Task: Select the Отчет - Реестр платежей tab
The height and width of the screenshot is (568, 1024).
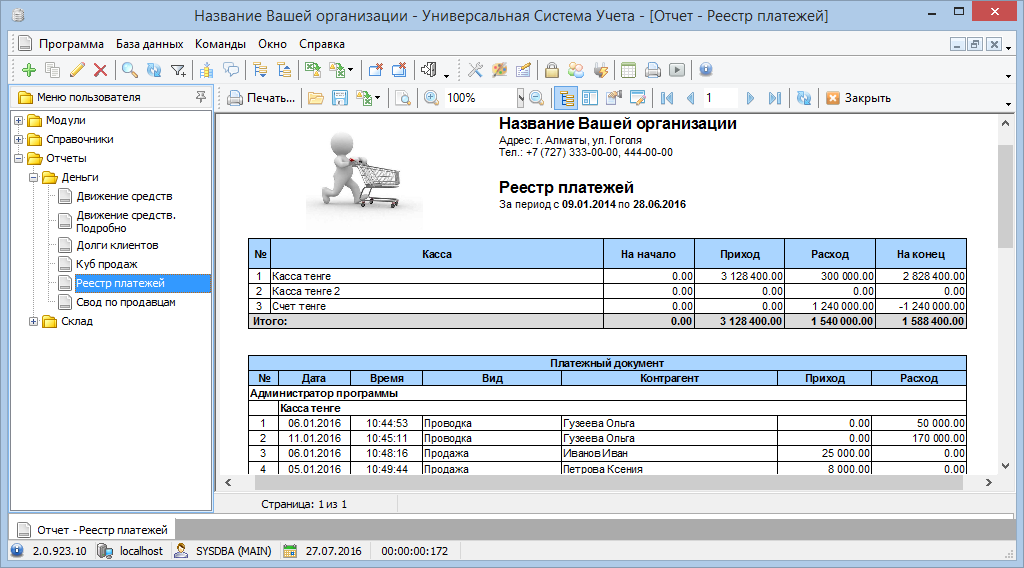Action: pos(93,529)
